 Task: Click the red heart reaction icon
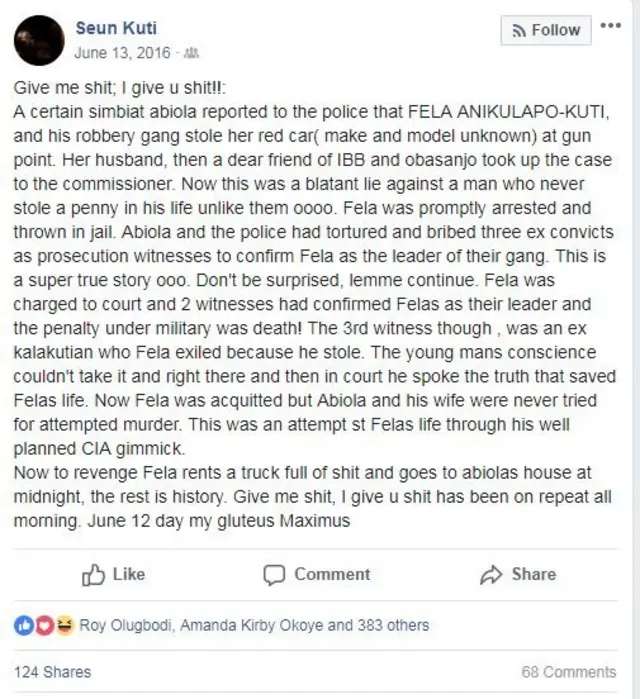[x=44, y=625]
